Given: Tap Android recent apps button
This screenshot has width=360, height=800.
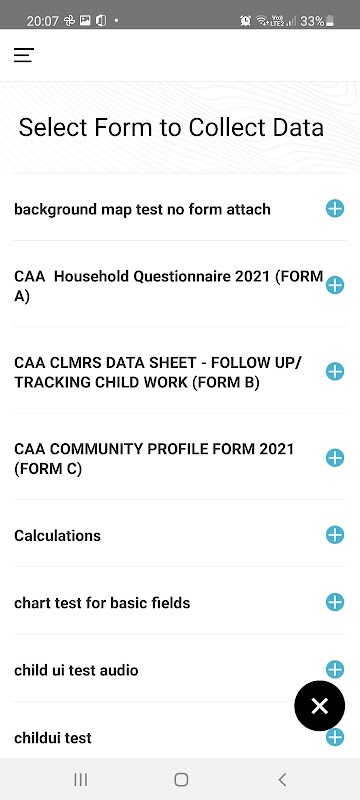Looking at the screenshot, I should coord(81,779).
